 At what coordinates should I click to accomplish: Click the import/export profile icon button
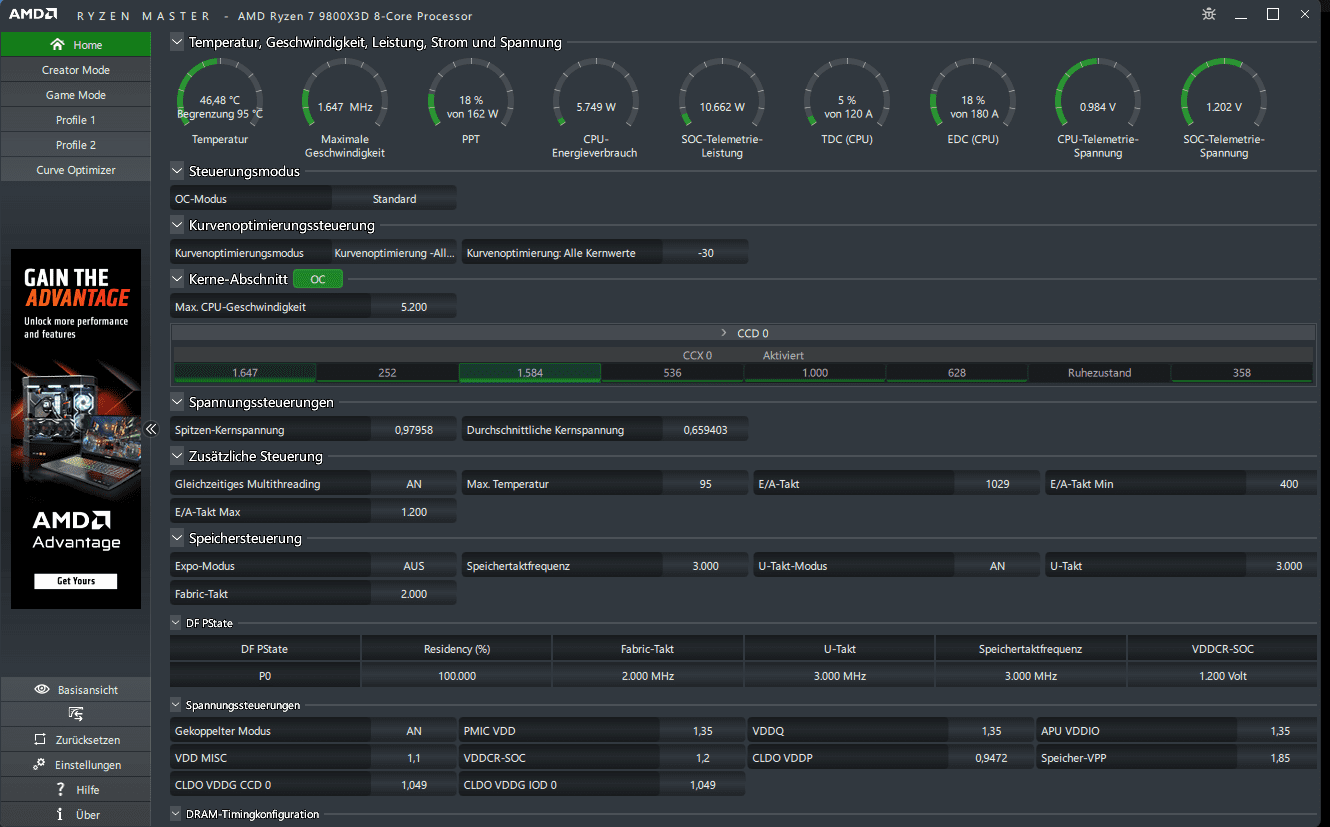[76, 714]
